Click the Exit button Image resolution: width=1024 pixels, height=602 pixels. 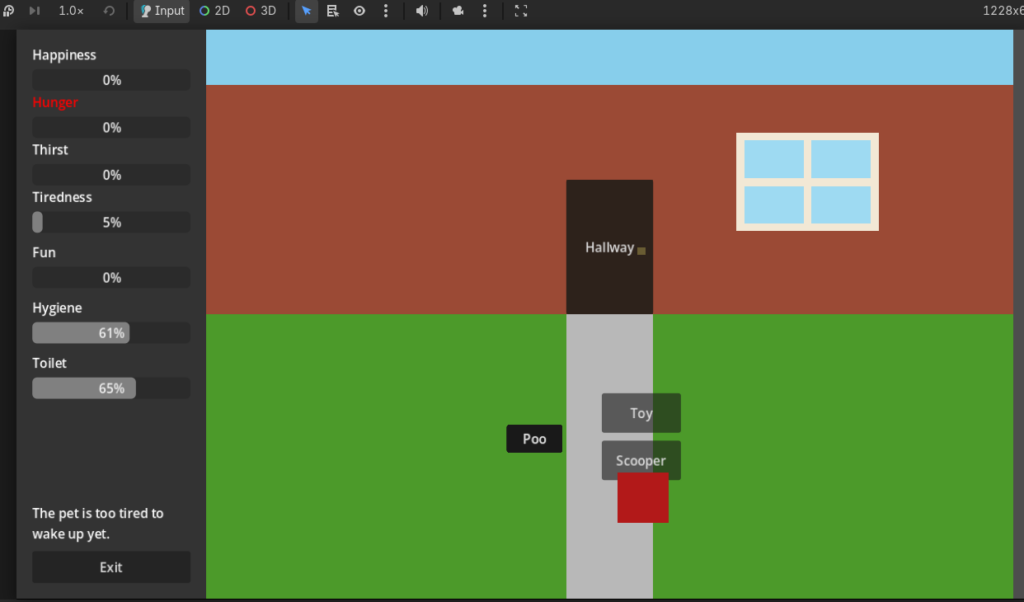(111, 567)
